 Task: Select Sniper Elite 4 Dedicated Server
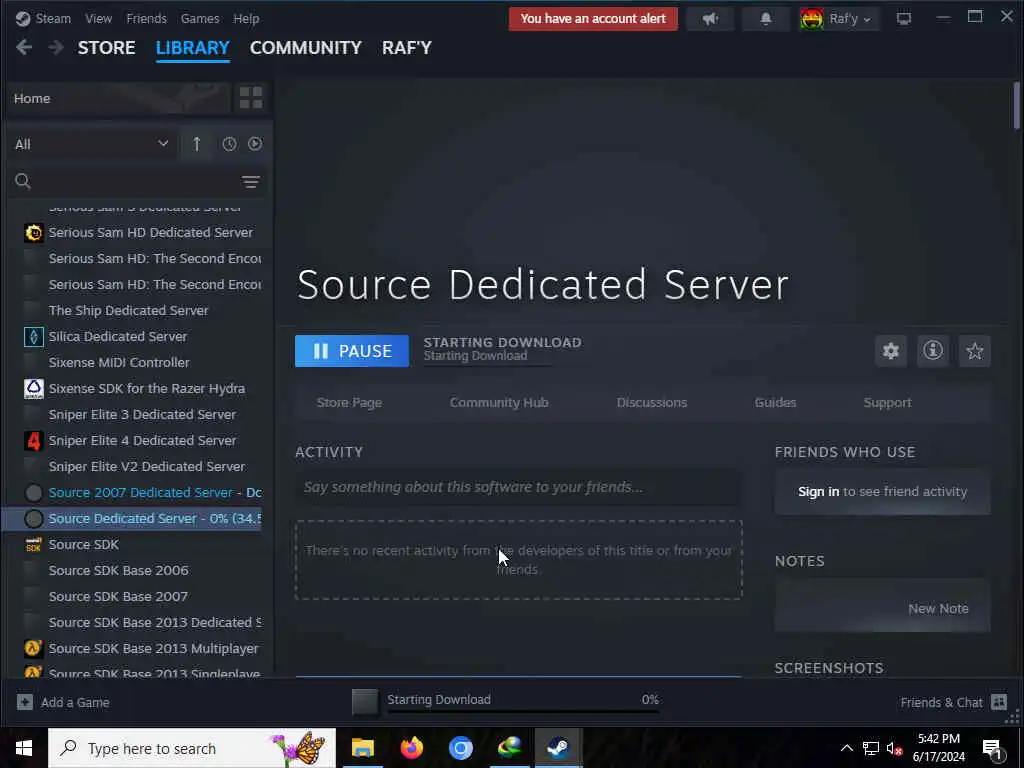(x=142, y=440)
